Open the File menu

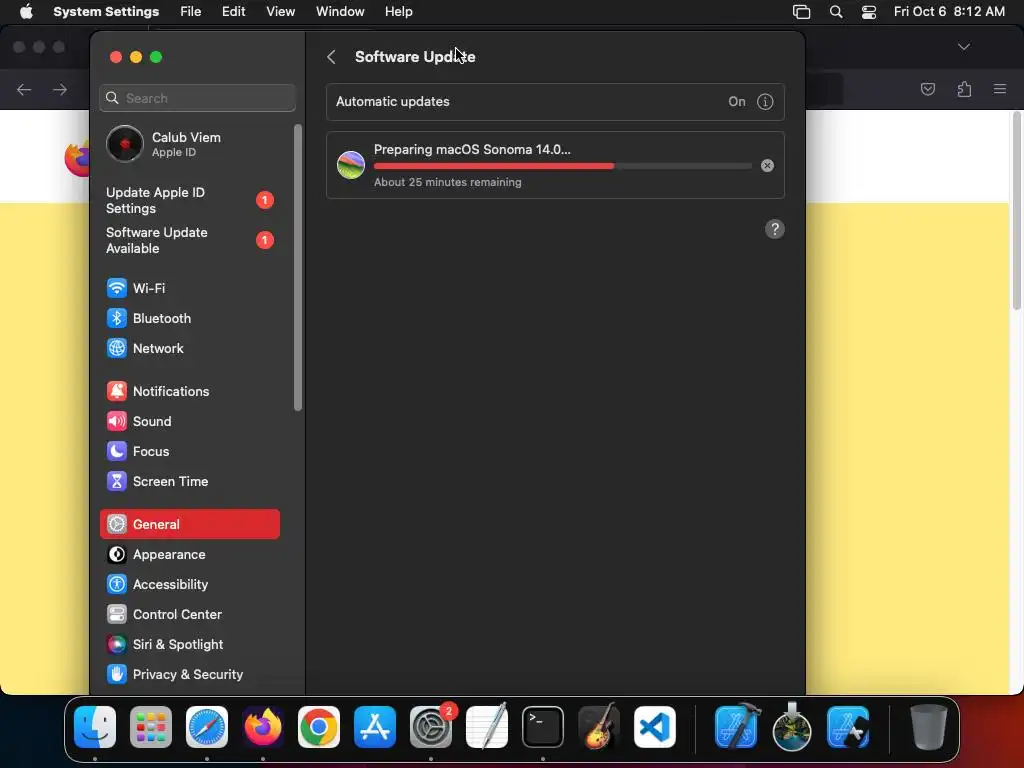191,12
